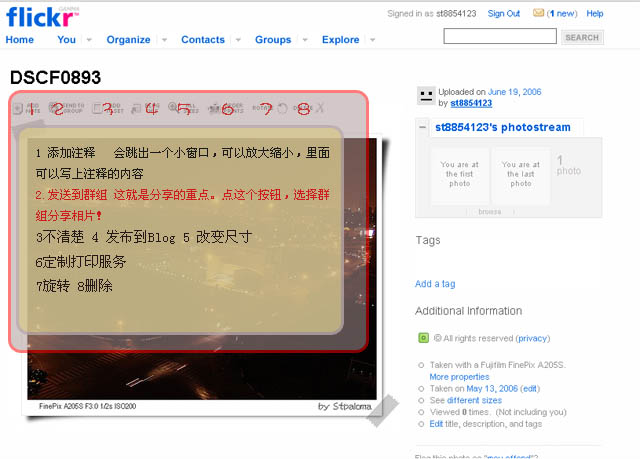
Task: Click the Help link
Action: click(595, 13)
